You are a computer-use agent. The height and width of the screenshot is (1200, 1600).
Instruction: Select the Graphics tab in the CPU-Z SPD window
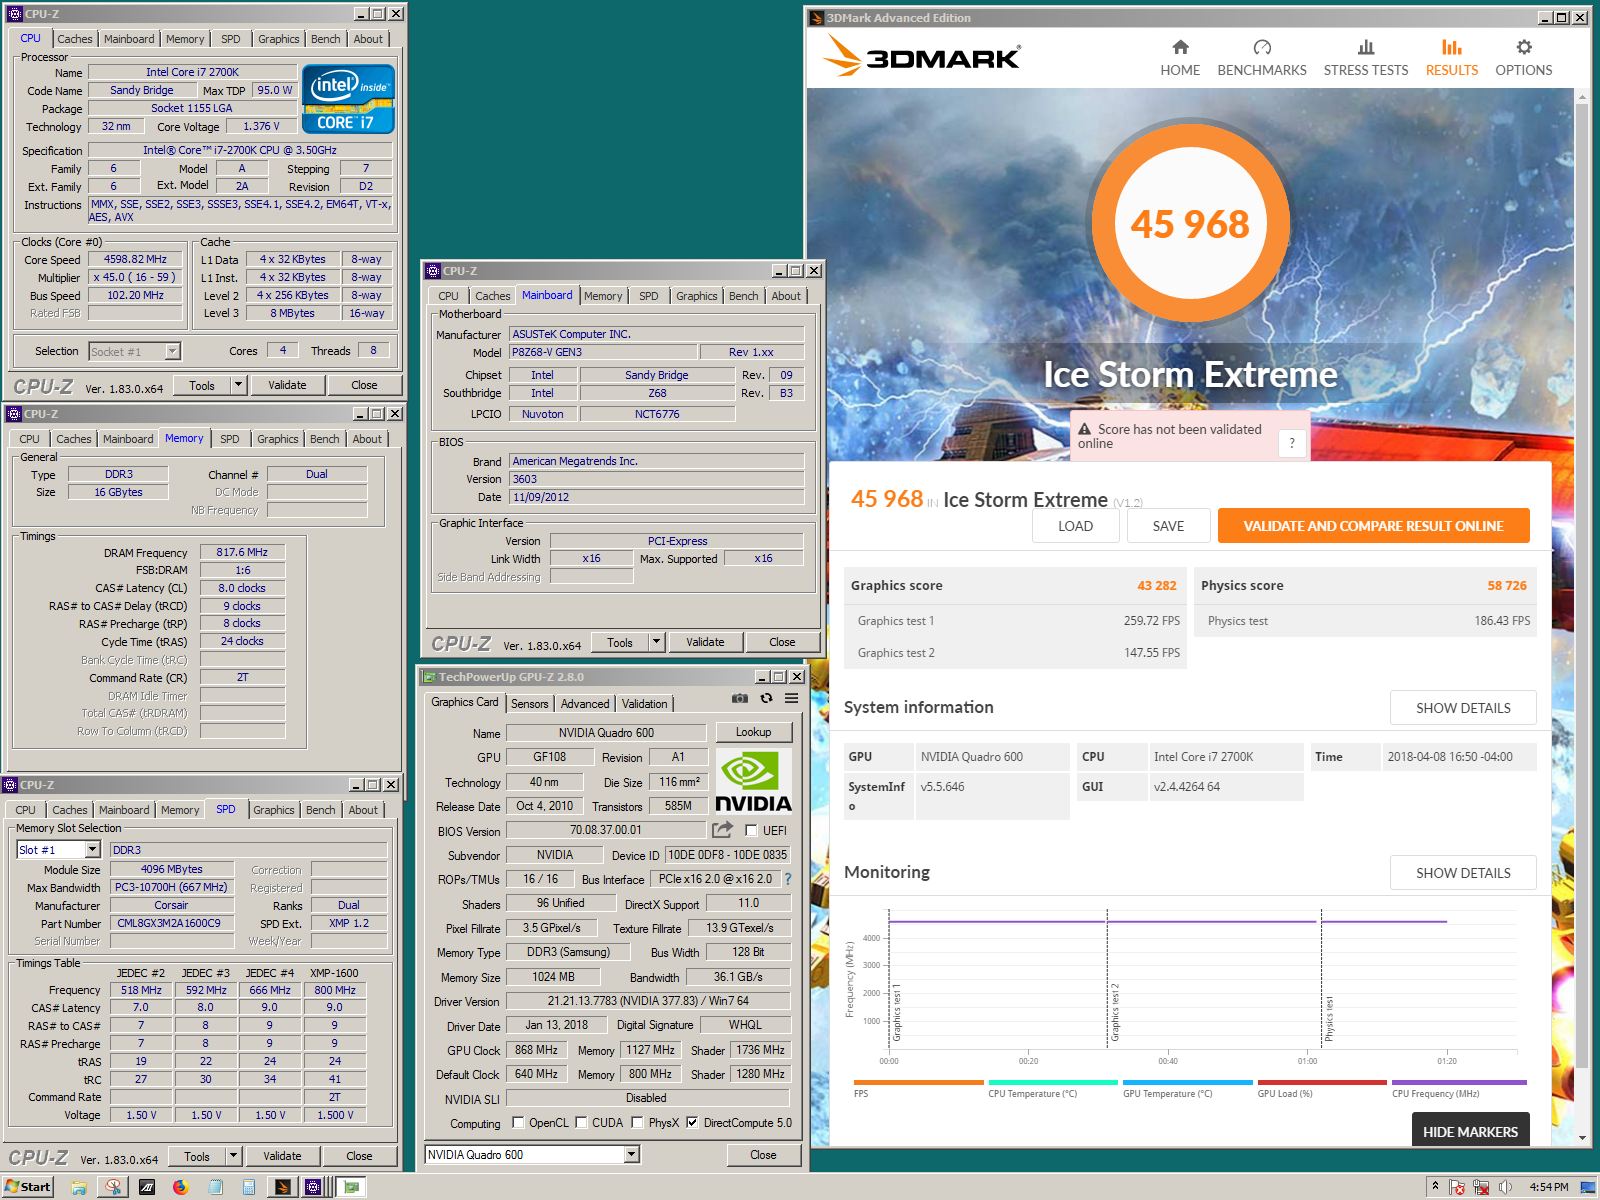274,810
